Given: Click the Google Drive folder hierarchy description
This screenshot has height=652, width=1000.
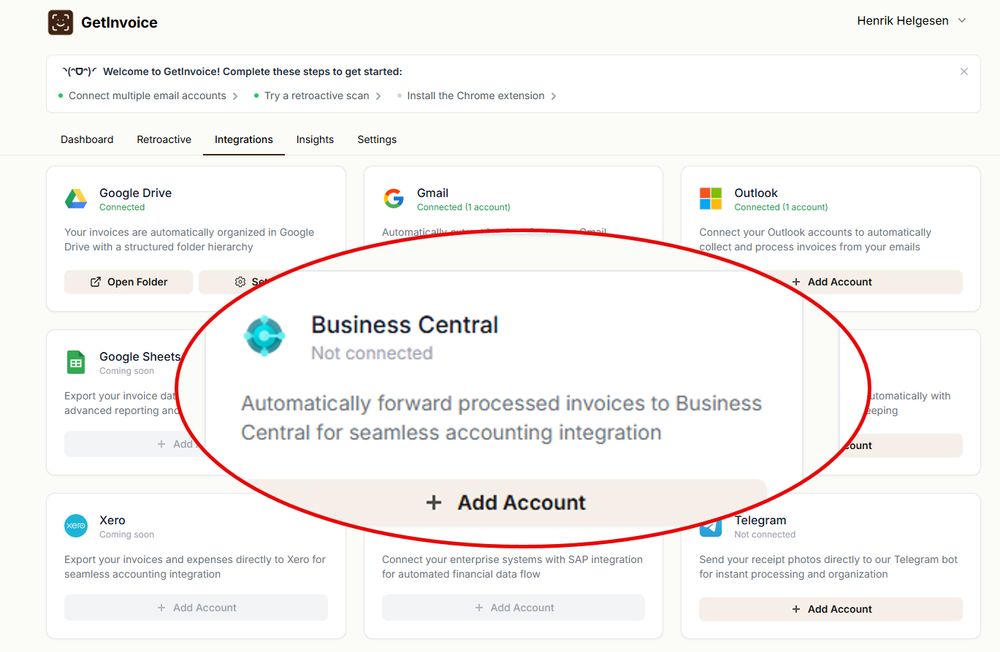Looking at the screenshot, I should click(x=189, y=239).
